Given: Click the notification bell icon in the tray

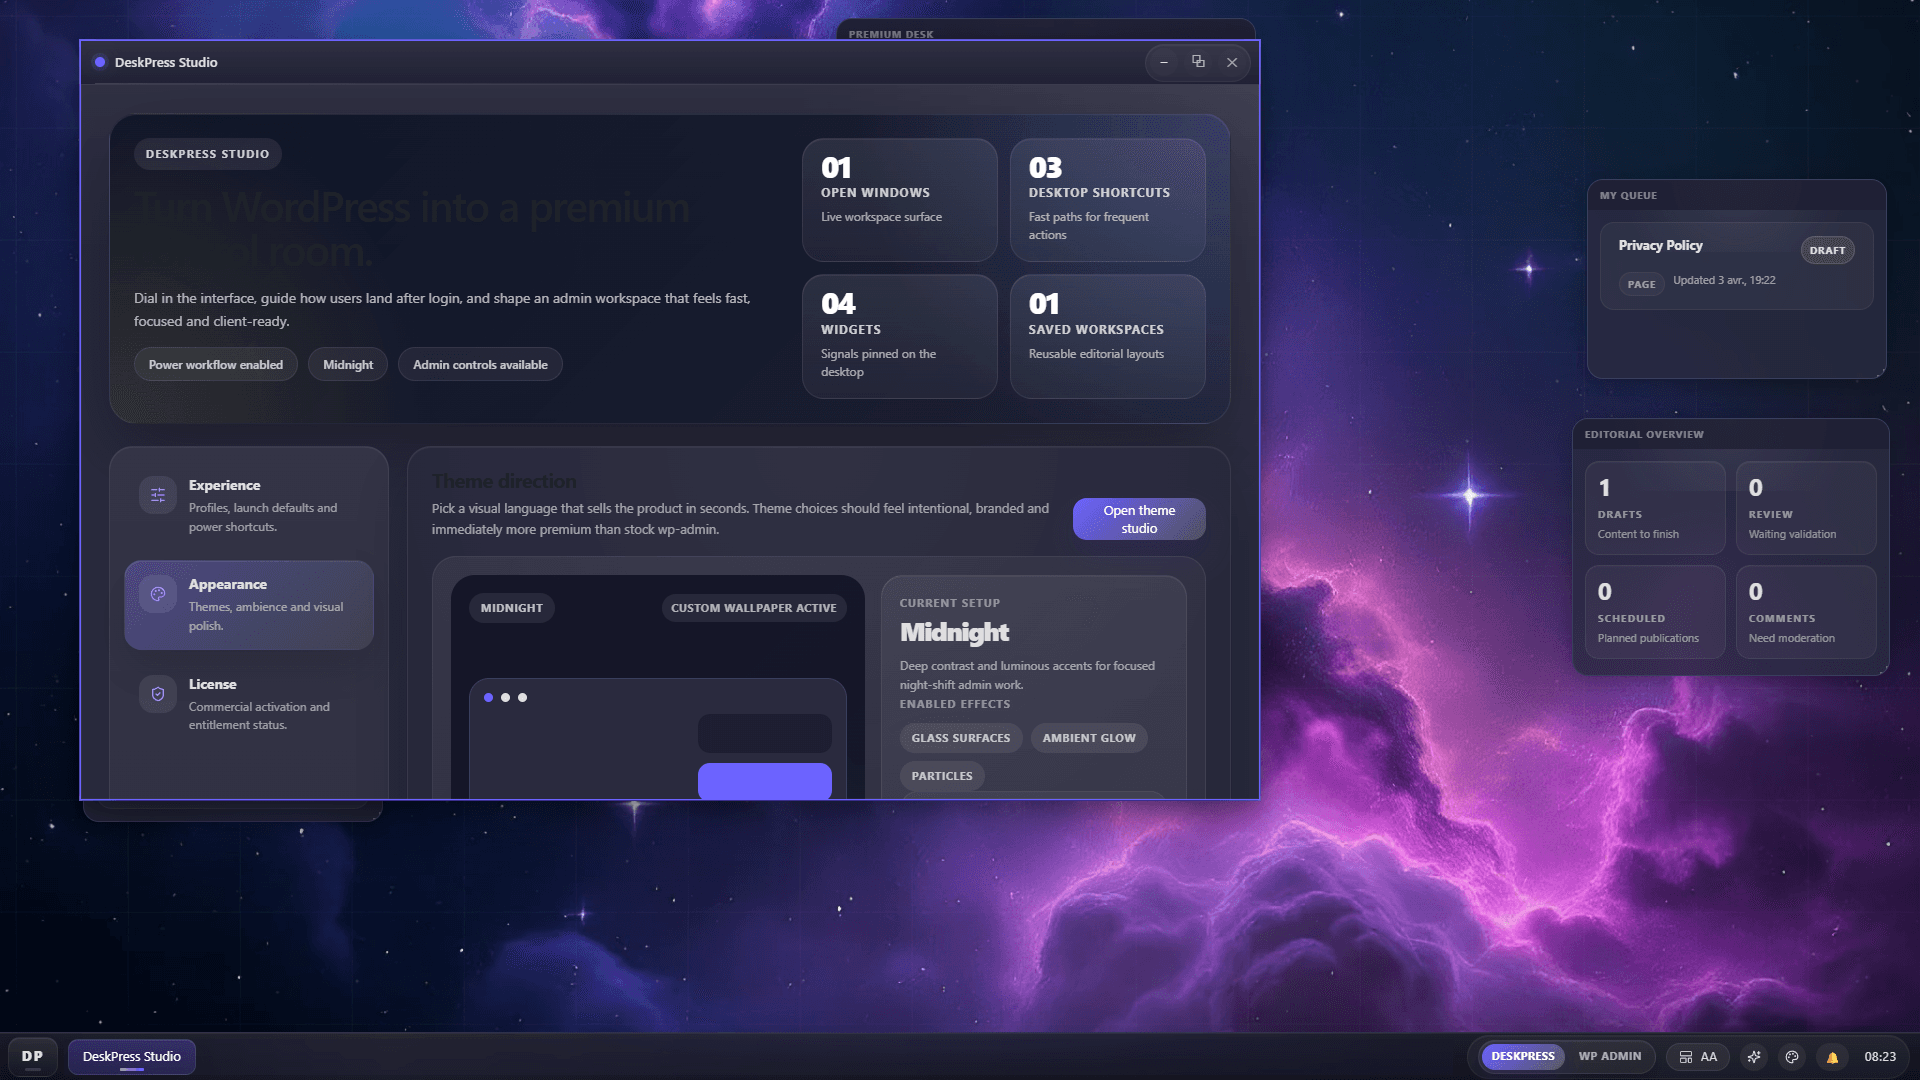Looking at the screenshot, I should 1832,1056.
